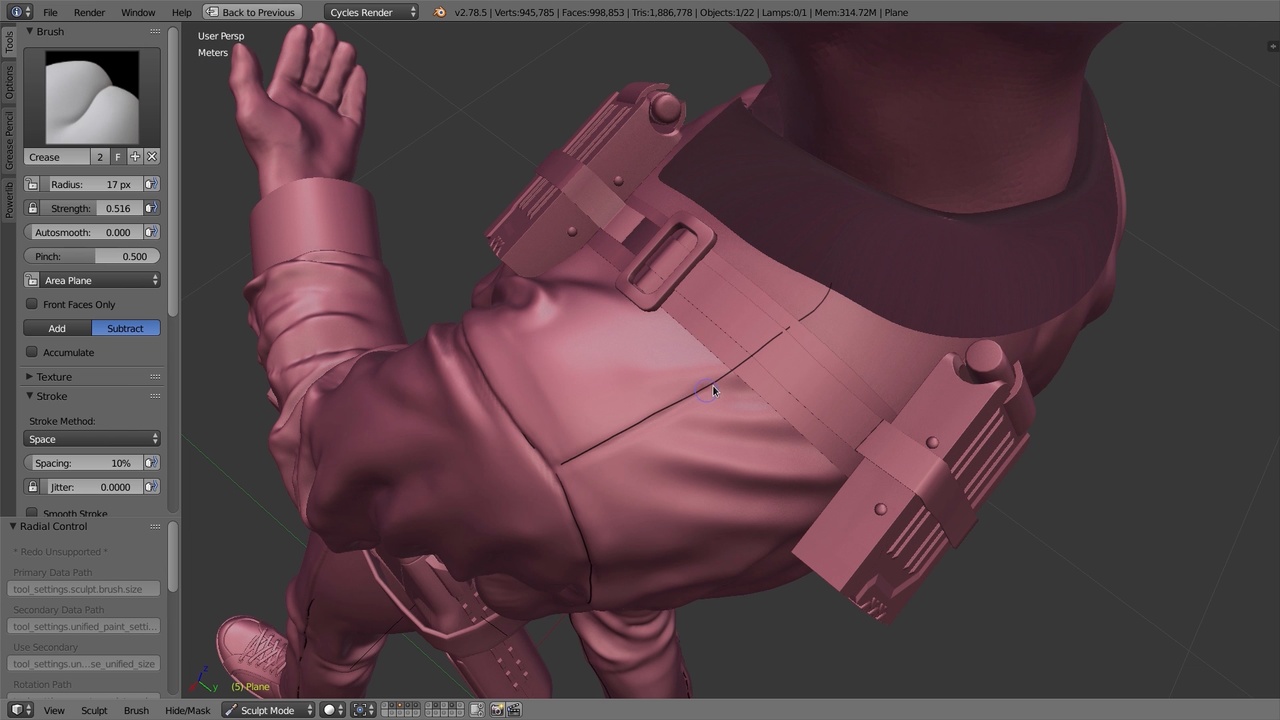
Task: Click the Use Secondary field
Action: pos(84,664)
